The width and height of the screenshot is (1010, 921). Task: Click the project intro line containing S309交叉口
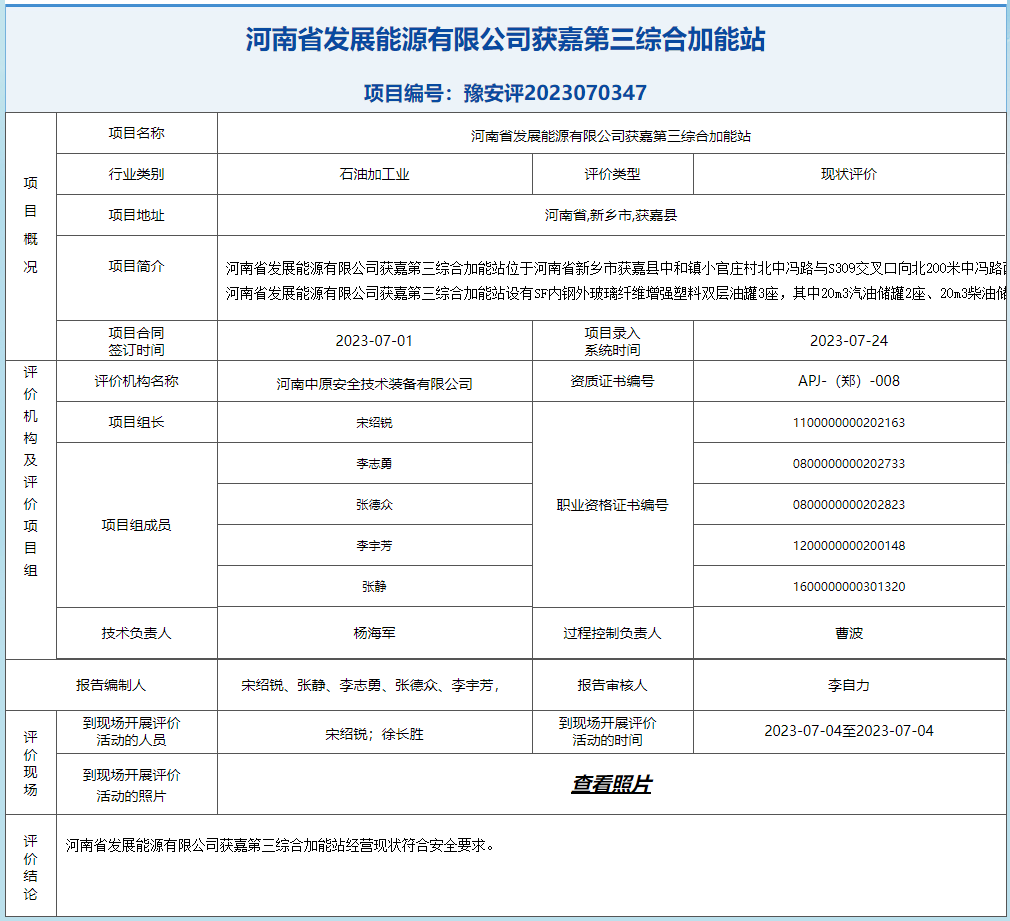(x=617, y=269)
